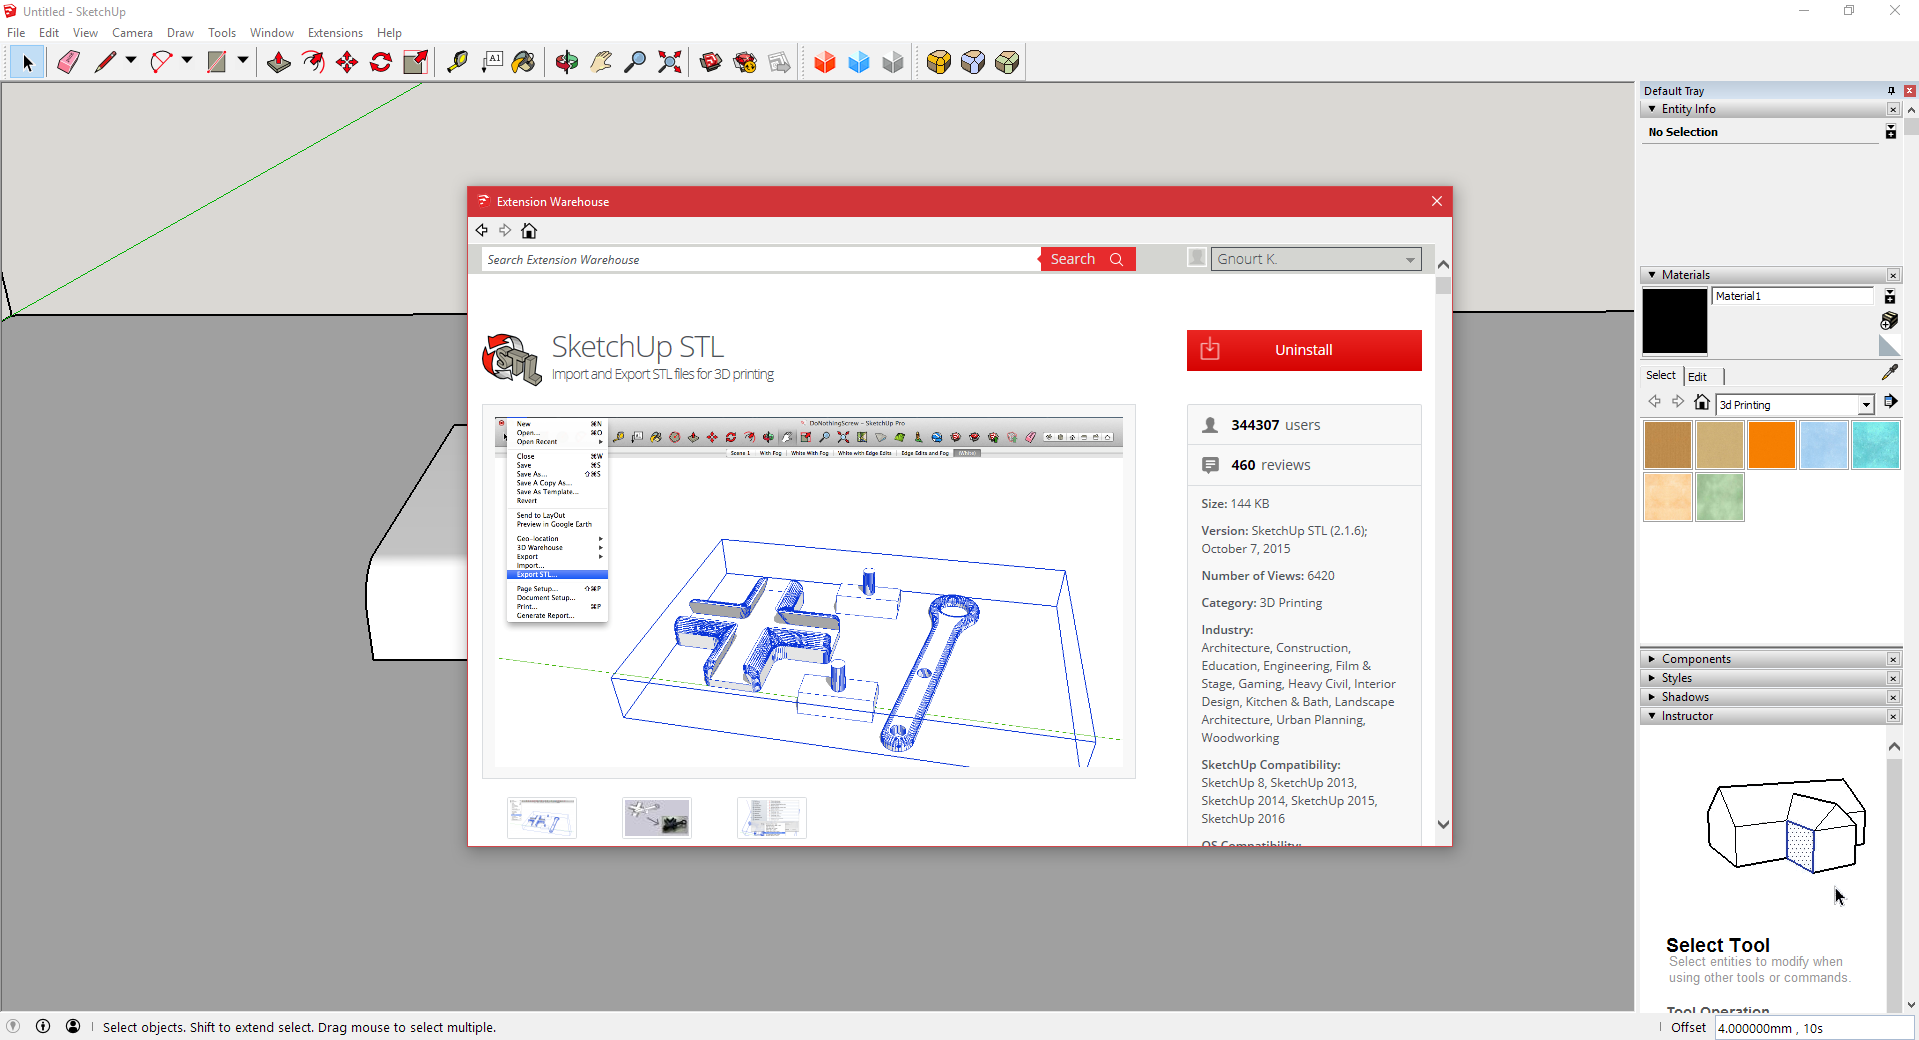Image resolution: width=1919 pixels, height=1040 pixels.
Task: Open the Arc tool dropdown arrow
Action: (187, 62)
